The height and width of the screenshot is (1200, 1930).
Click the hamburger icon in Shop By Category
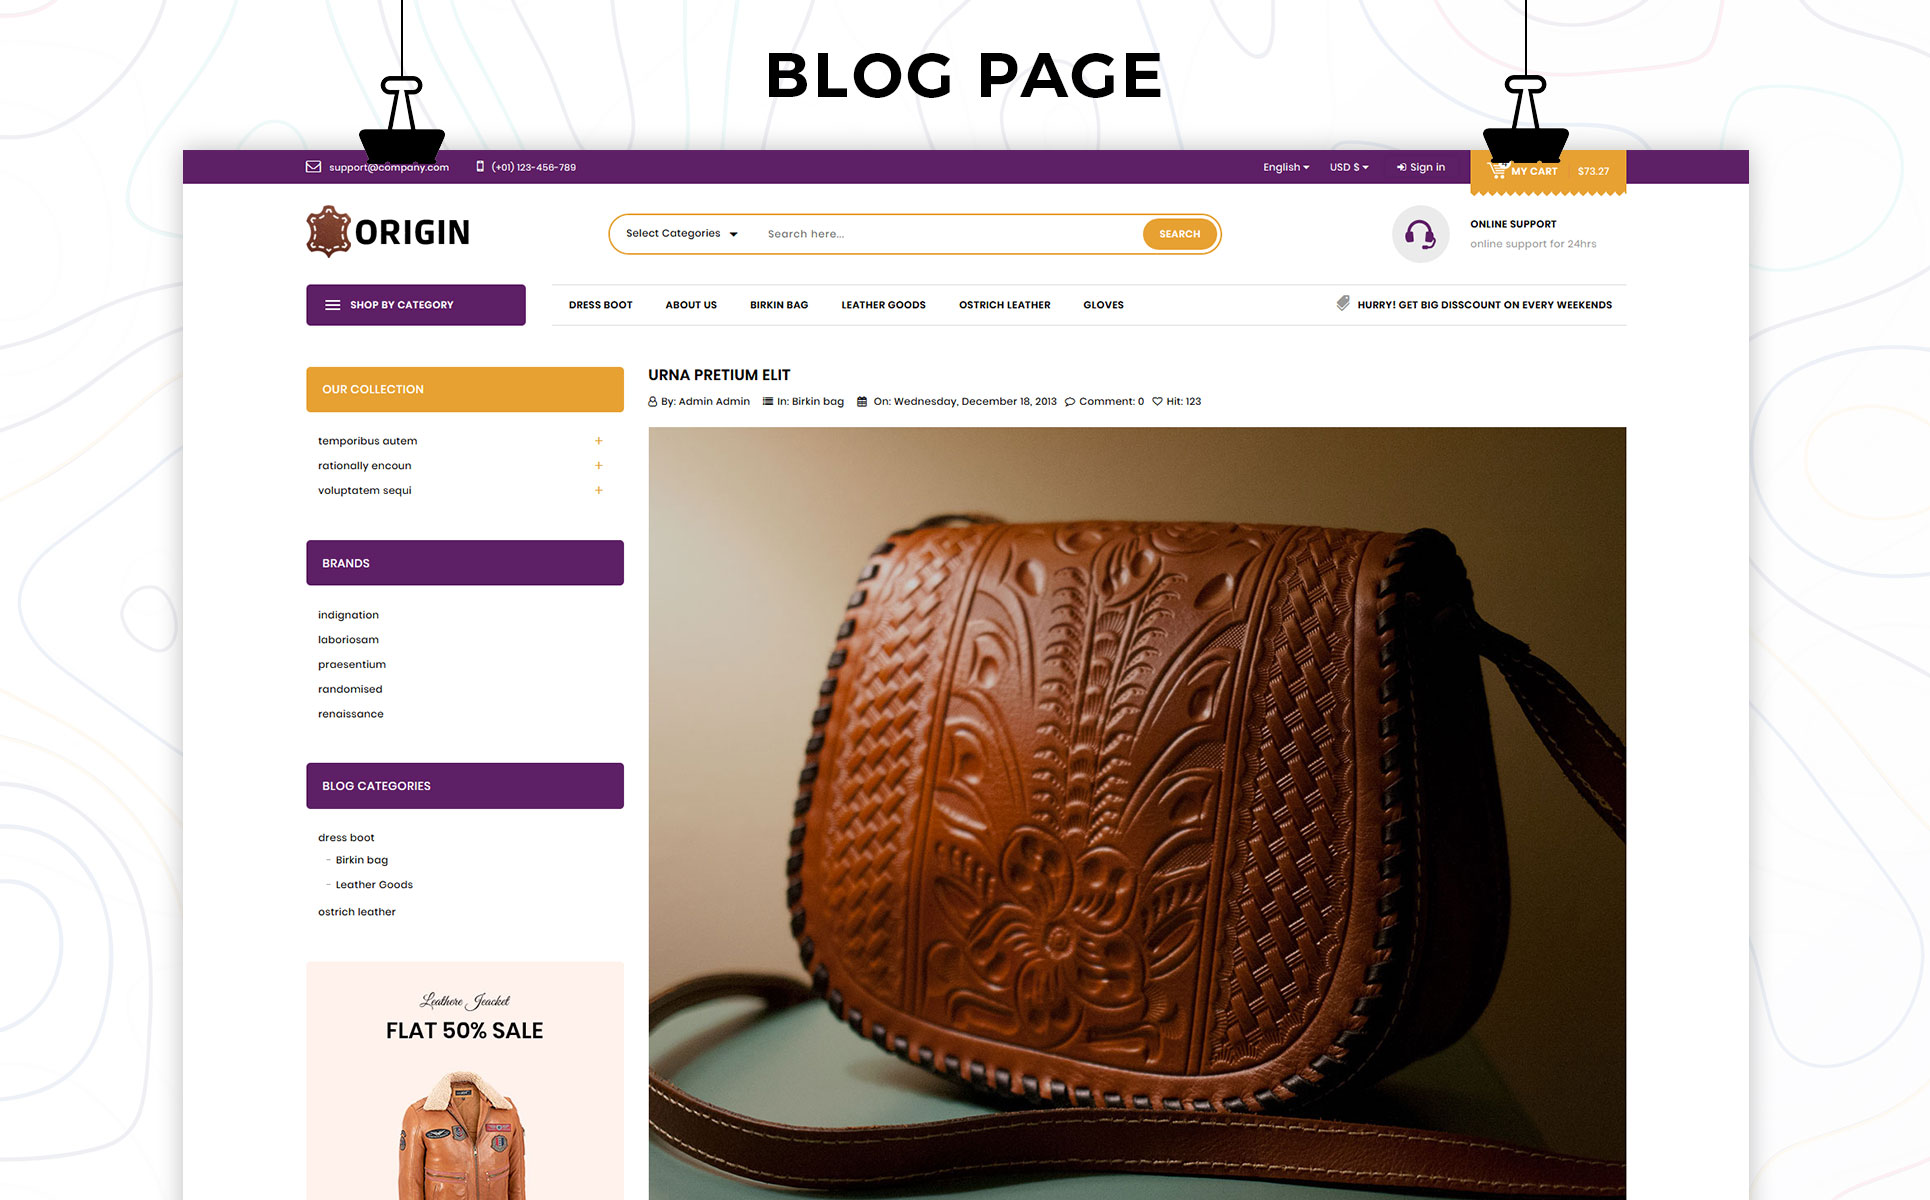click(x=332, y=305)
